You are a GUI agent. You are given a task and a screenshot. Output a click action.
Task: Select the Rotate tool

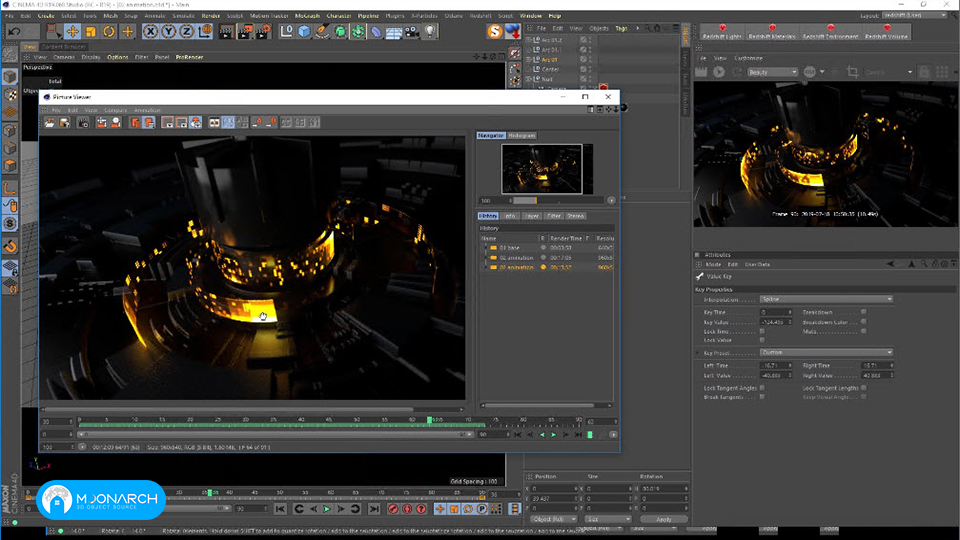coord(109,31)
